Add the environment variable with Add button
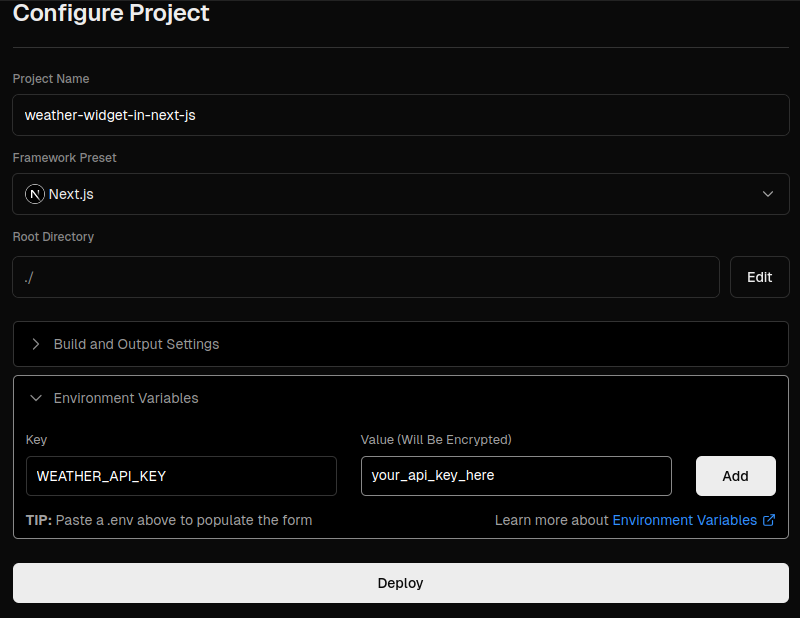Screen dimensions: 800x618 [735, 476]
